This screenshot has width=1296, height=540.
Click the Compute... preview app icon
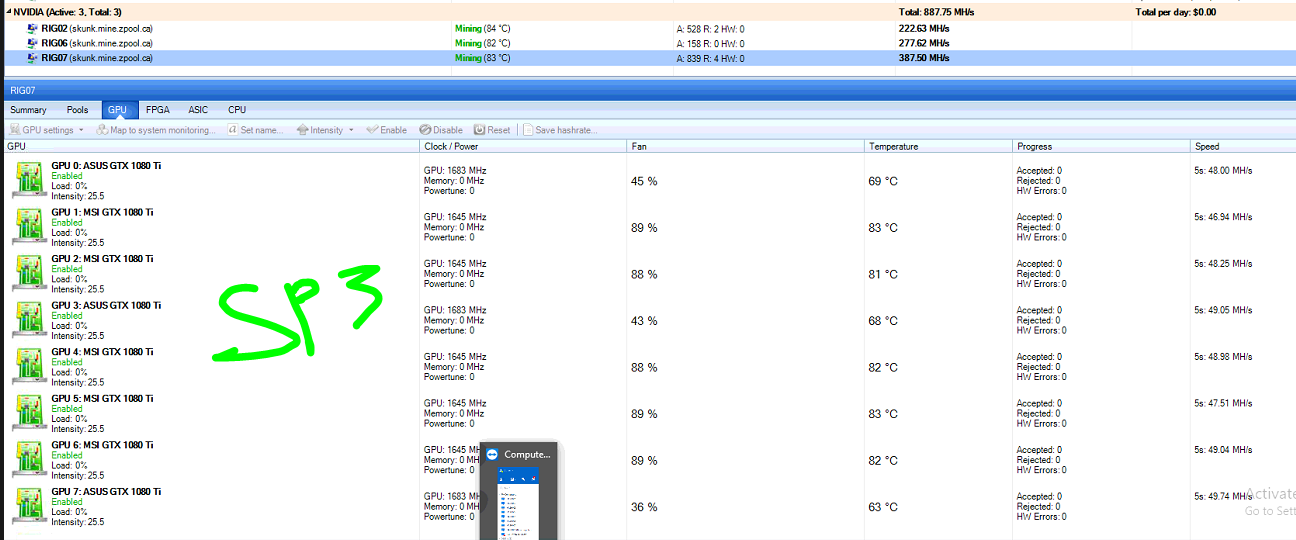coord(492,454)
